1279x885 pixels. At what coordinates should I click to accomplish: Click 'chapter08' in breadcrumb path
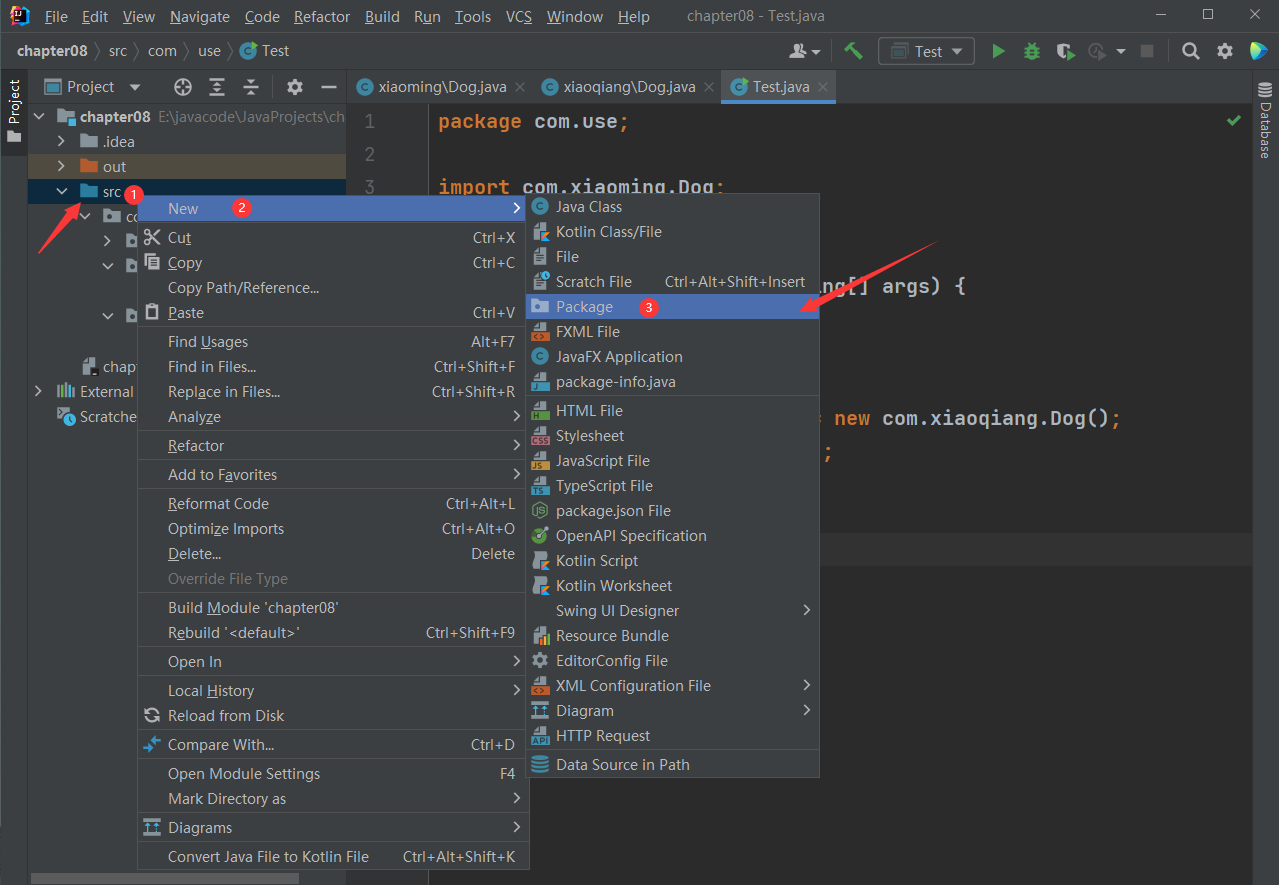click(x=52, y=51)
